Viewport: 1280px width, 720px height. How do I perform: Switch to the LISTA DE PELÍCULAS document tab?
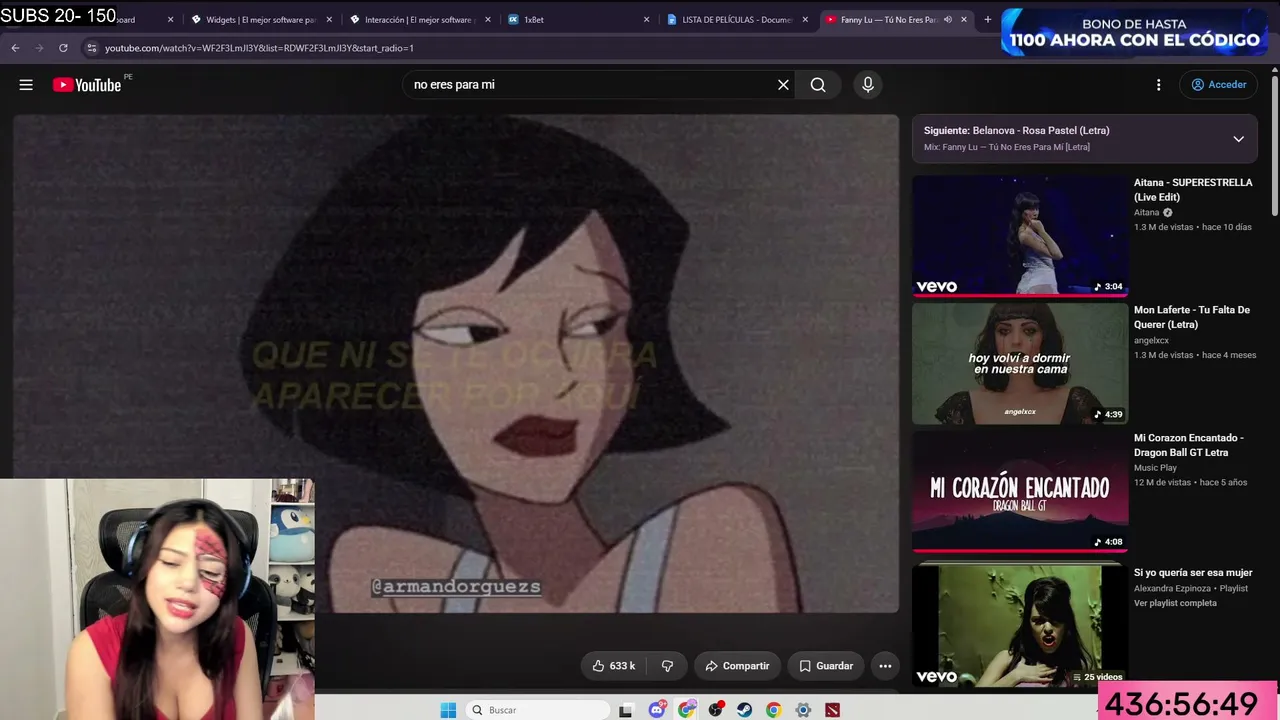click(x=737, y=19)
